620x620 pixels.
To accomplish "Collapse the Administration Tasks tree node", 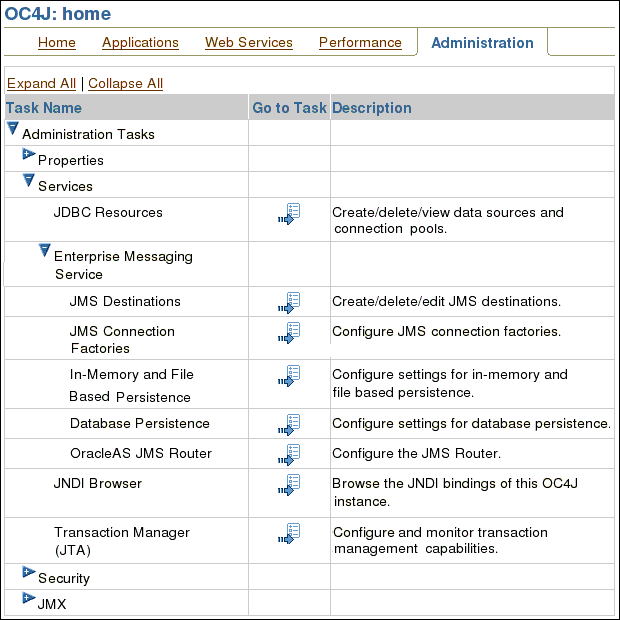I will click(x=12, y=129).
